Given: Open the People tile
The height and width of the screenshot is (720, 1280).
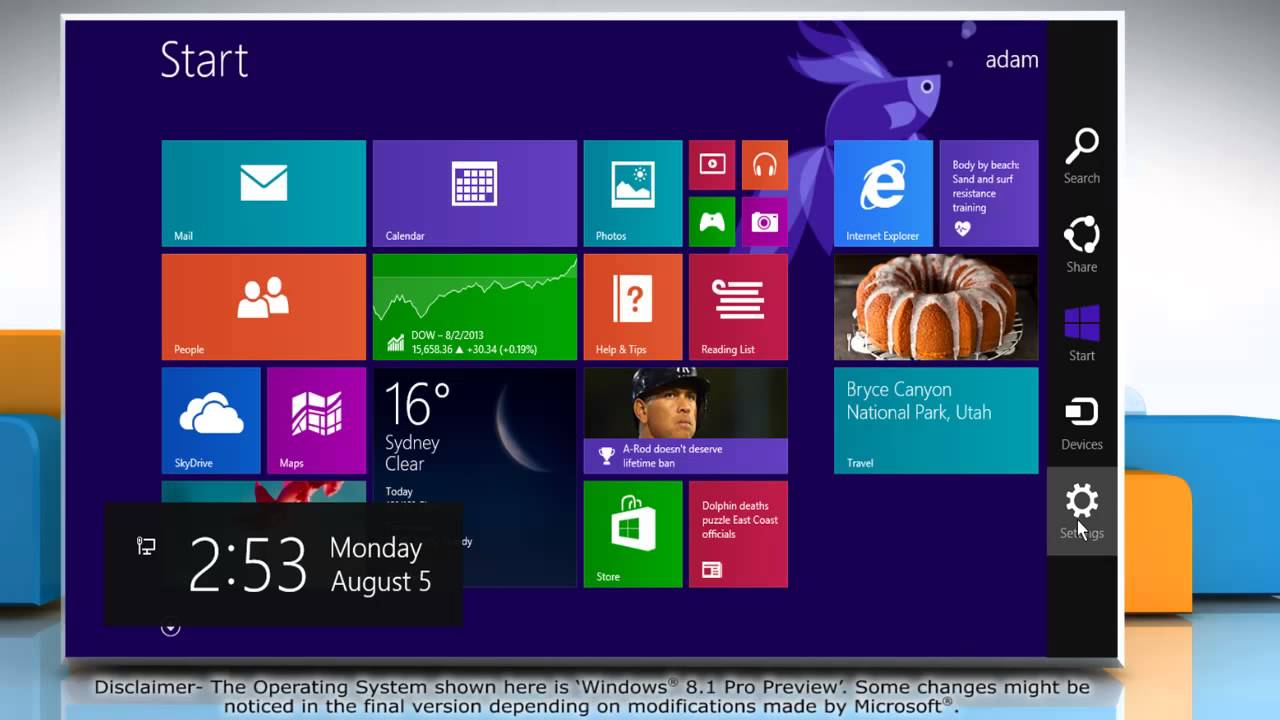Looking at the screenshot, I should [264, 307].
